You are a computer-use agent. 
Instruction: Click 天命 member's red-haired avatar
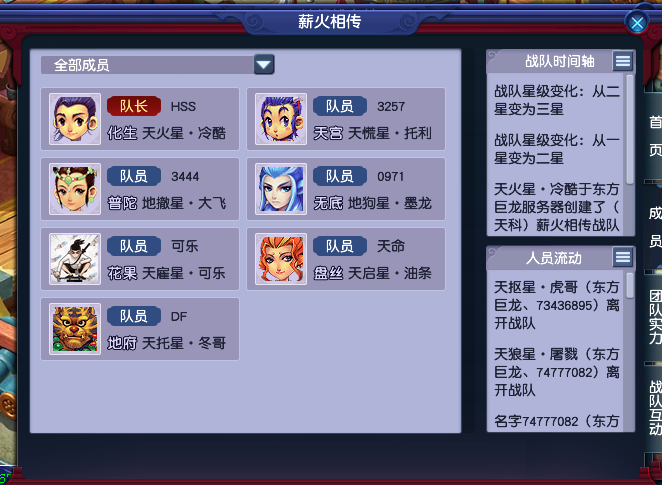click(x=281, y=259)
